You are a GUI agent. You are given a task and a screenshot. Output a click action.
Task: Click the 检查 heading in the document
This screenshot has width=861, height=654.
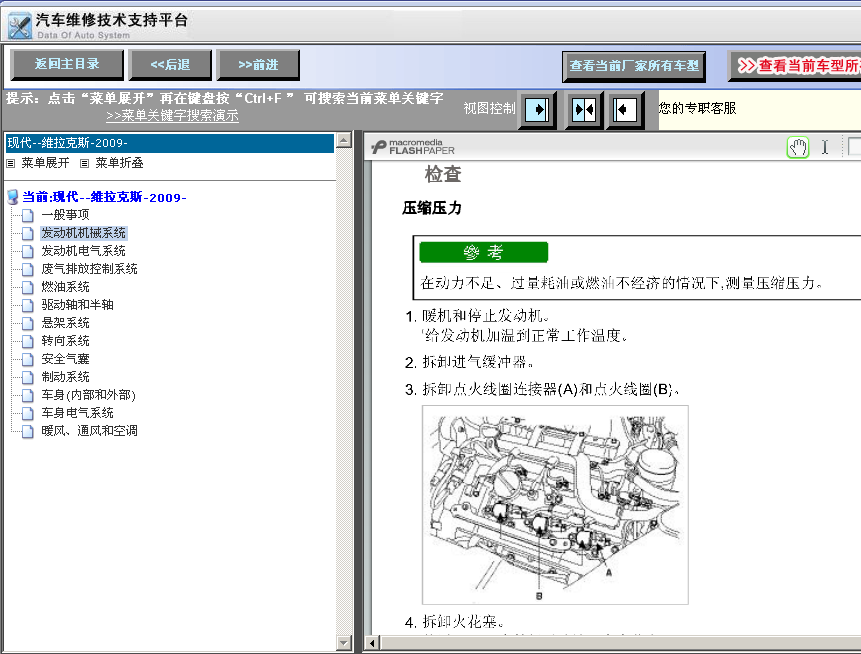(443, 174)
